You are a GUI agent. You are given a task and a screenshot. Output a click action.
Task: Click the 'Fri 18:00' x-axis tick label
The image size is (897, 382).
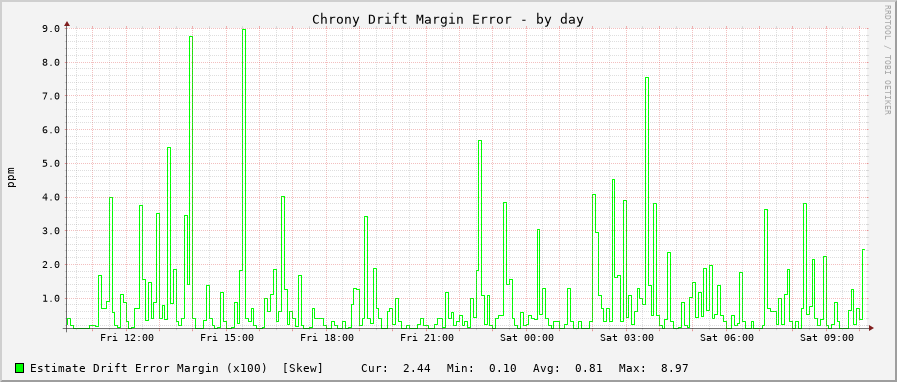click(327, 338)
